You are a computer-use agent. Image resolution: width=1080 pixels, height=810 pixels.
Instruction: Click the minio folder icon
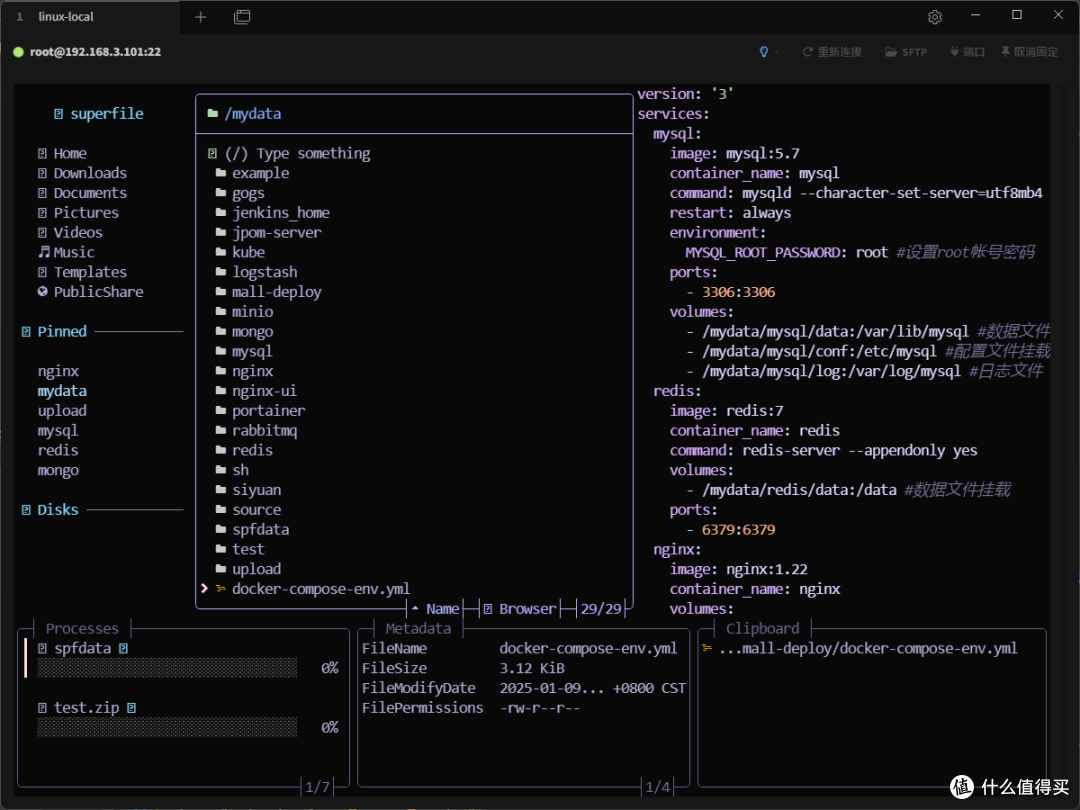point(220,311)
